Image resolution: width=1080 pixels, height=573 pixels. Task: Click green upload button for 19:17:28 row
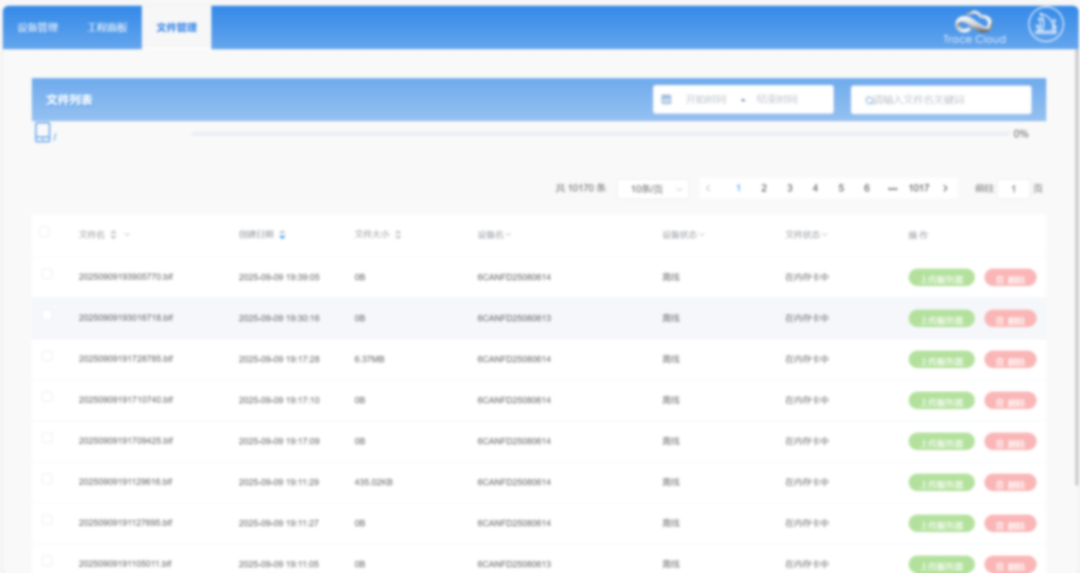click(941, 360)
